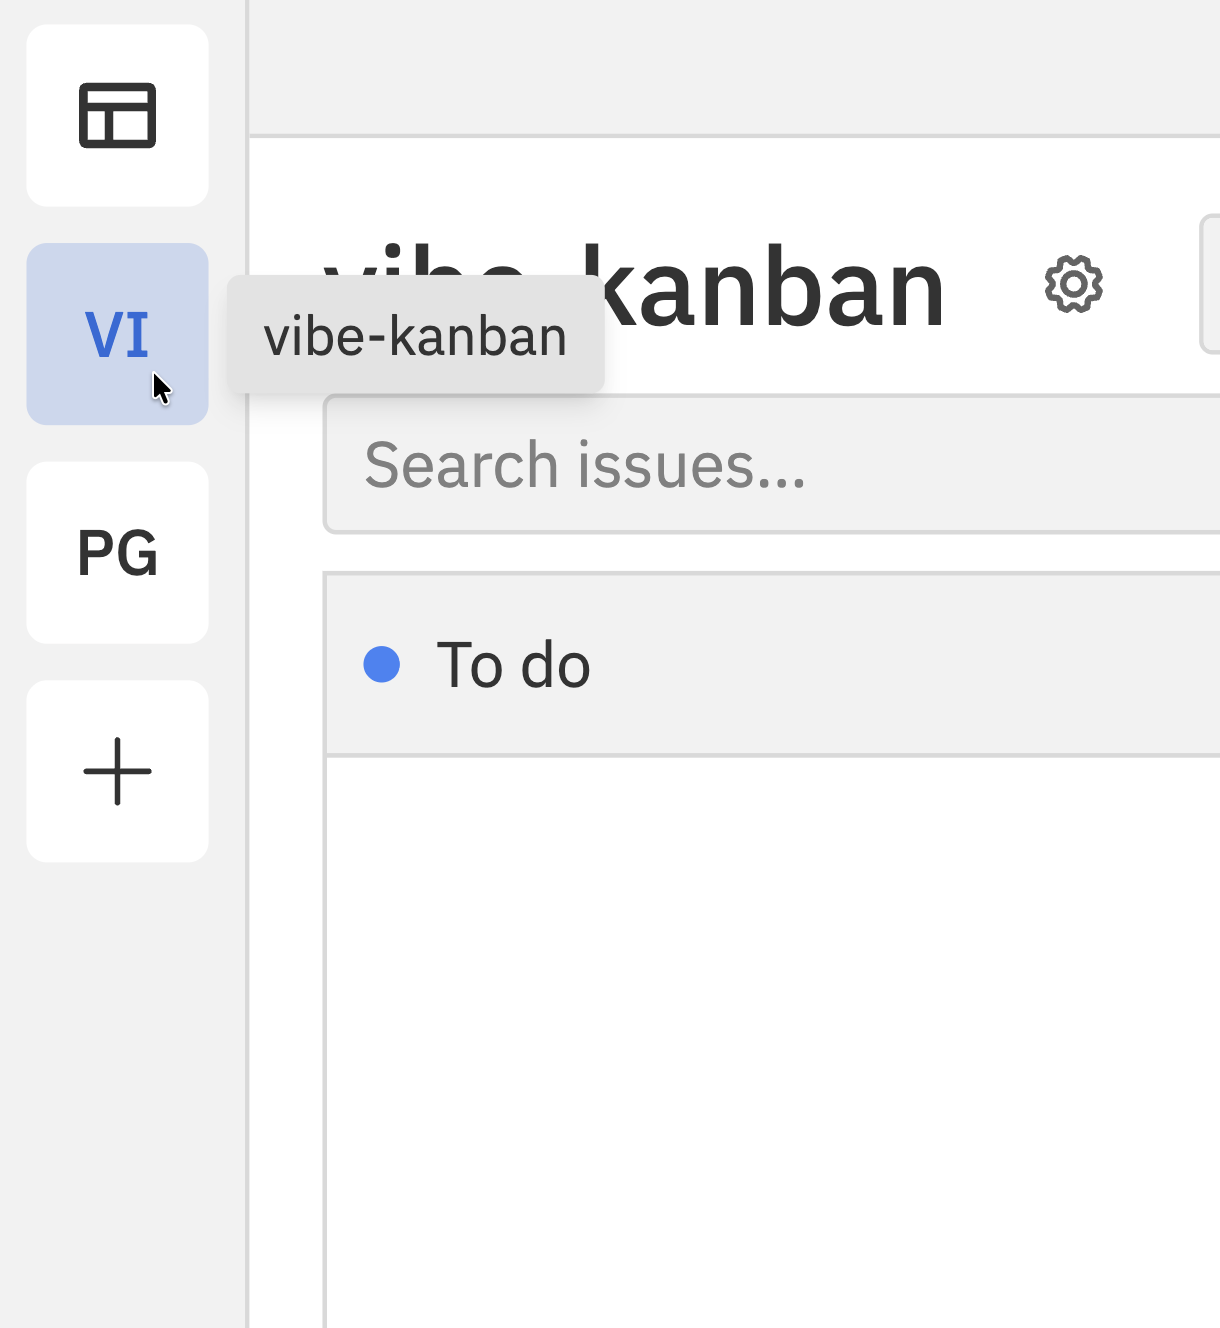Activate the highlighted VI sidebar tile
1220x1328 pixels.
tap(117, 334)
